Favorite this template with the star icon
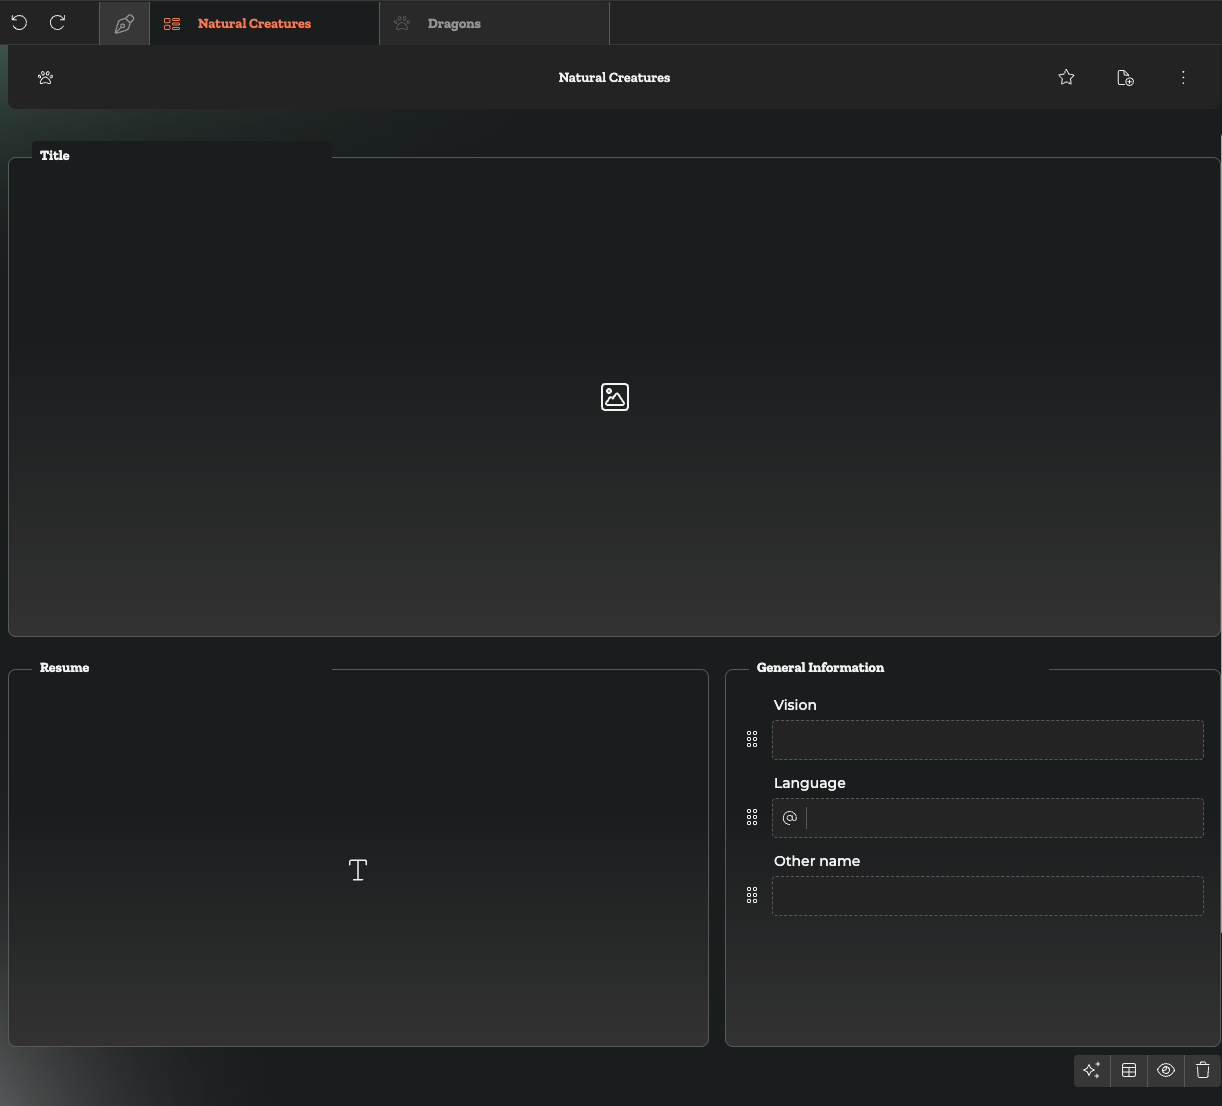Screen dimensions: 1222x1106 pyautogui.click(x=1066, y=77)
